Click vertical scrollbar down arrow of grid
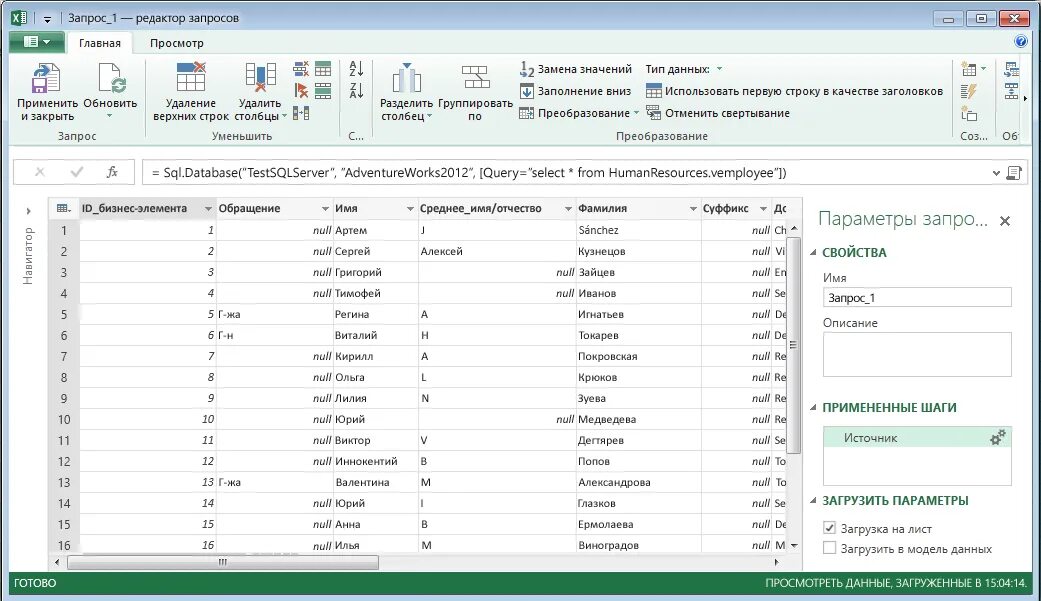This screenshot has width=1041, height=601. 794,545
